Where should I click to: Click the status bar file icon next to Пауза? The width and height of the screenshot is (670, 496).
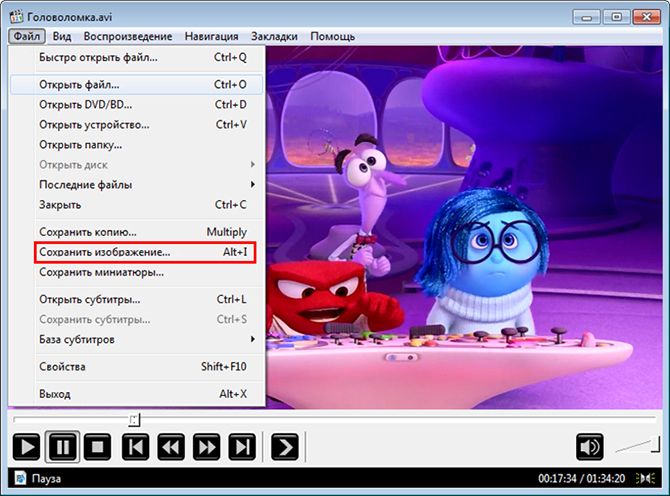point(20,478)
